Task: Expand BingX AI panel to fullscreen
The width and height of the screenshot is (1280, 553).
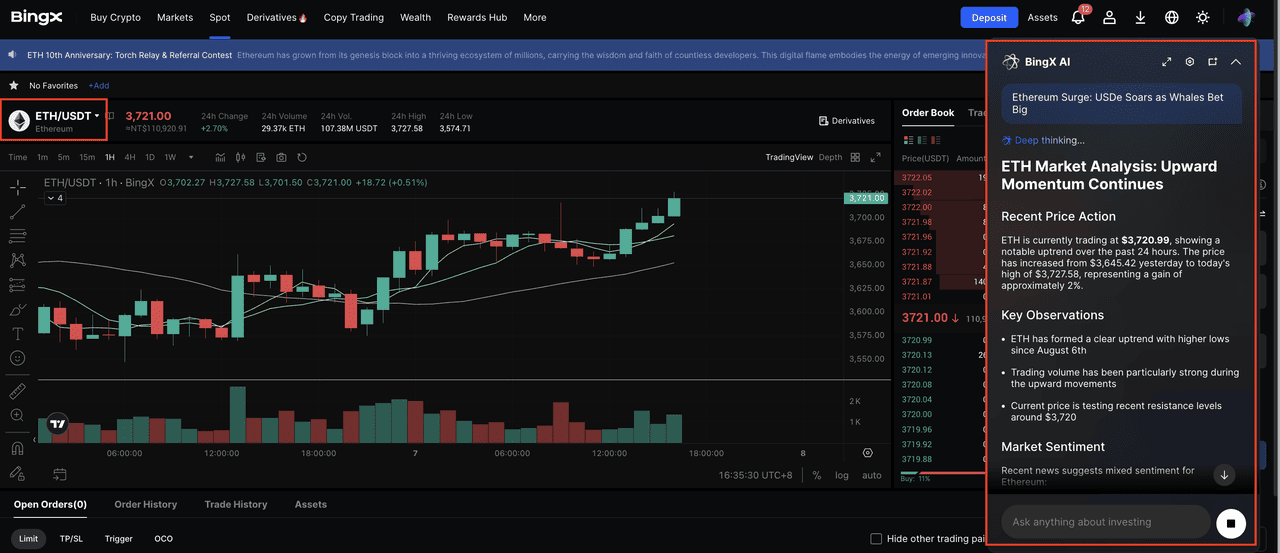Action: tap(1167, 62)
